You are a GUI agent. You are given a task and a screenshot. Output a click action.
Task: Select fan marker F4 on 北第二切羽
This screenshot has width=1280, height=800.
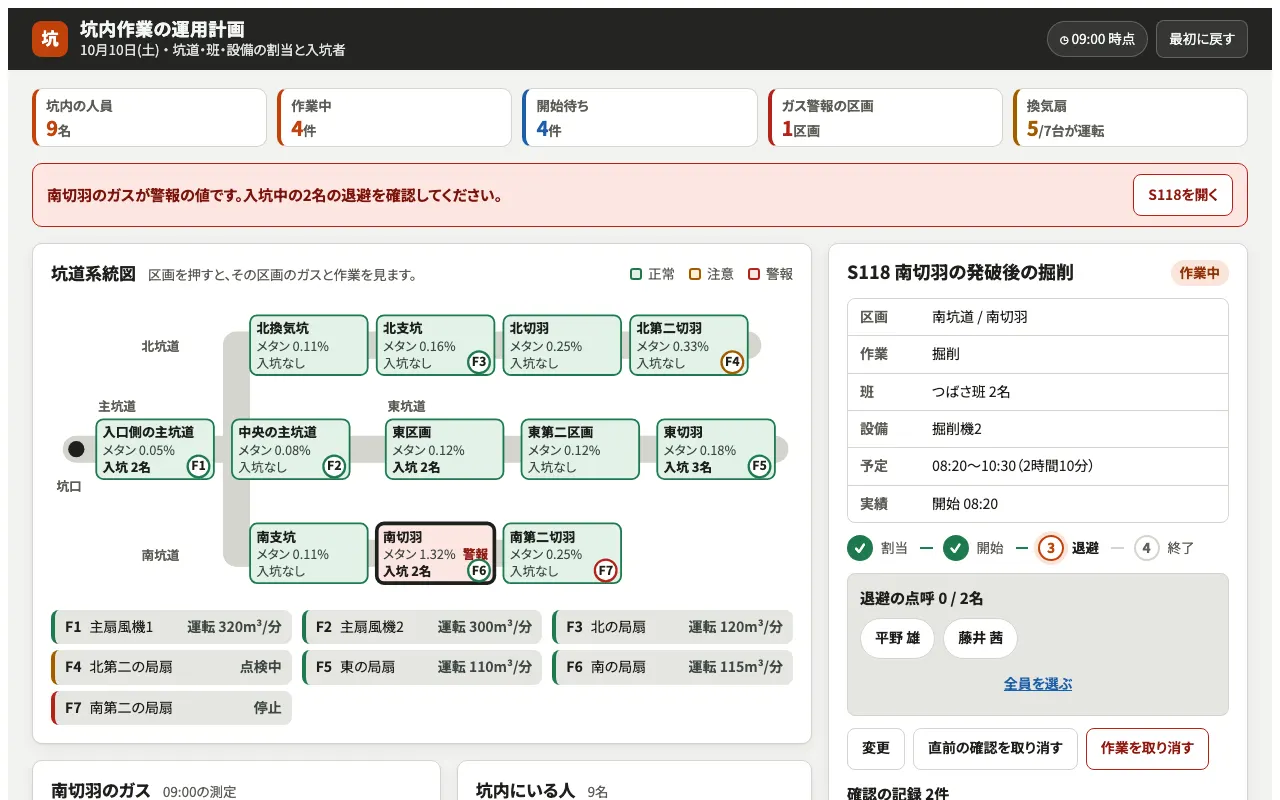[732, 362]
